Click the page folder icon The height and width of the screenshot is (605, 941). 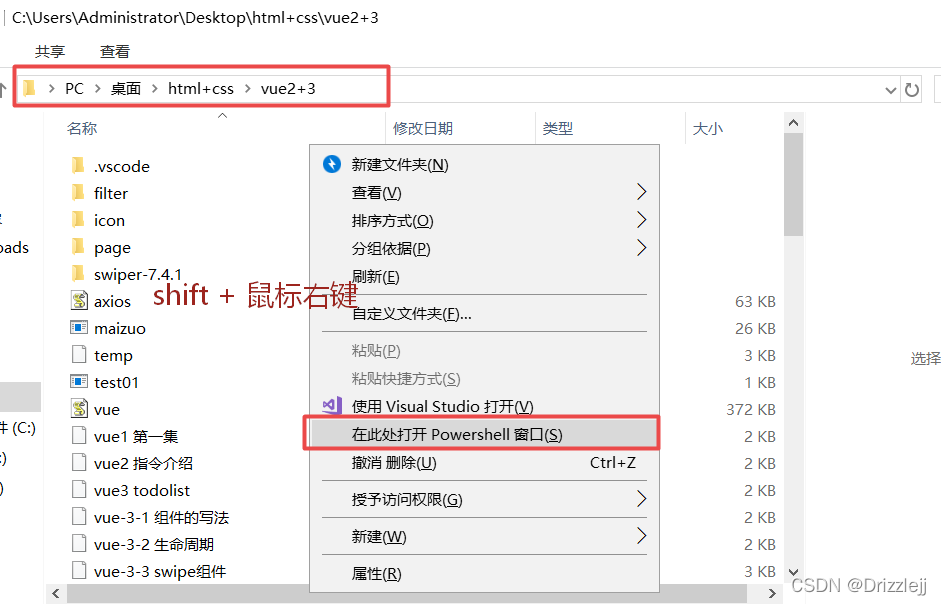(78, 246)
